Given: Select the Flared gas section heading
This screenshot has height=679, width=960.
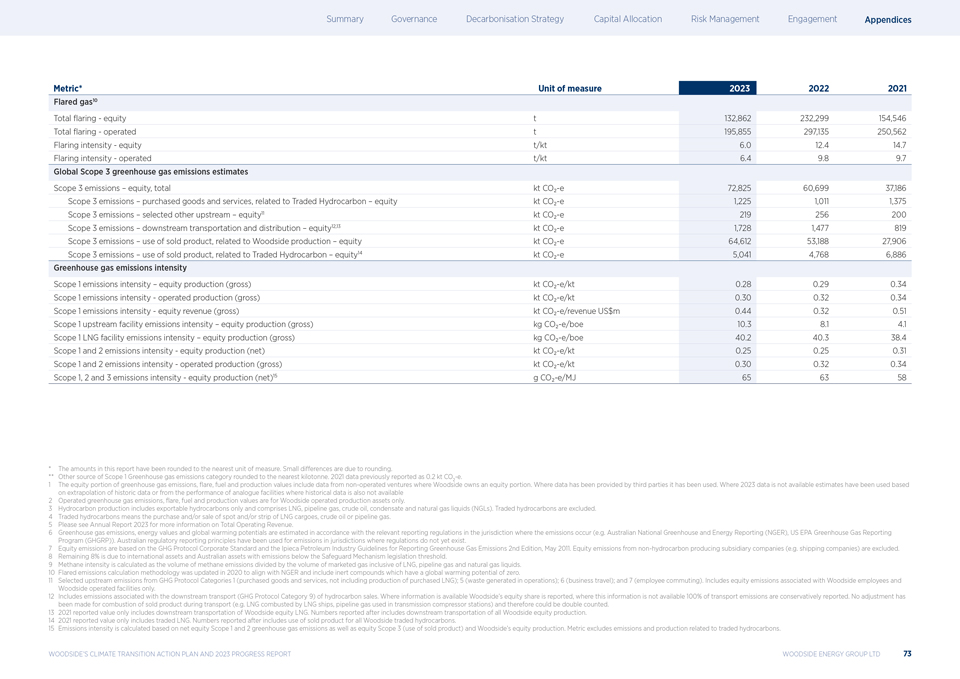Looking at the screenshot, I should [76, 102].
